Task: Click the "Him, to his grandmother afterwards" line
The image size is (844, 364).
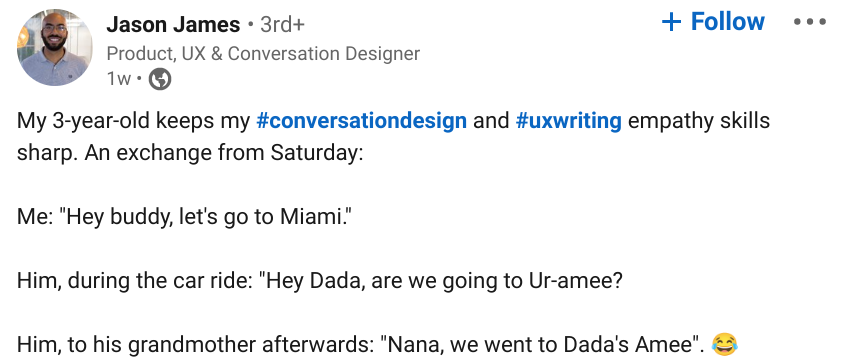Action: click(360, 345)
